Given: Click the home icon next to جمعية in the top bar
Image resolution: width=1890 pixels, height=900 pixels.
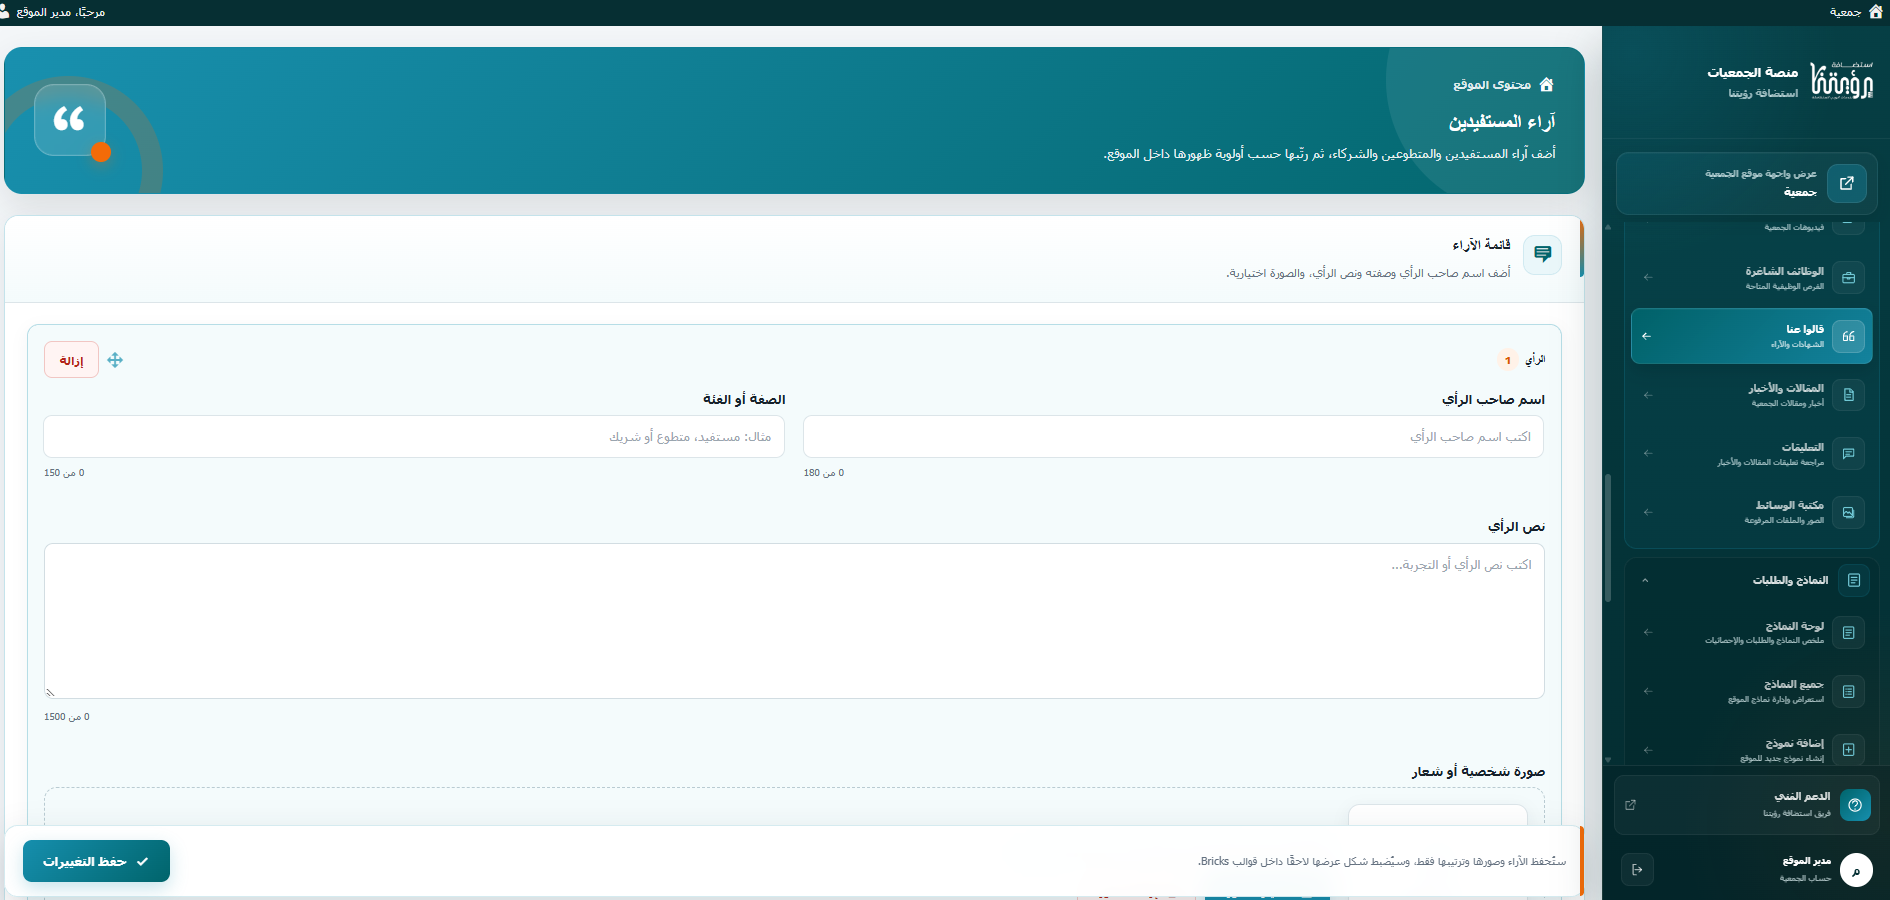Looking at the screenshot, I should point(1875,12).
